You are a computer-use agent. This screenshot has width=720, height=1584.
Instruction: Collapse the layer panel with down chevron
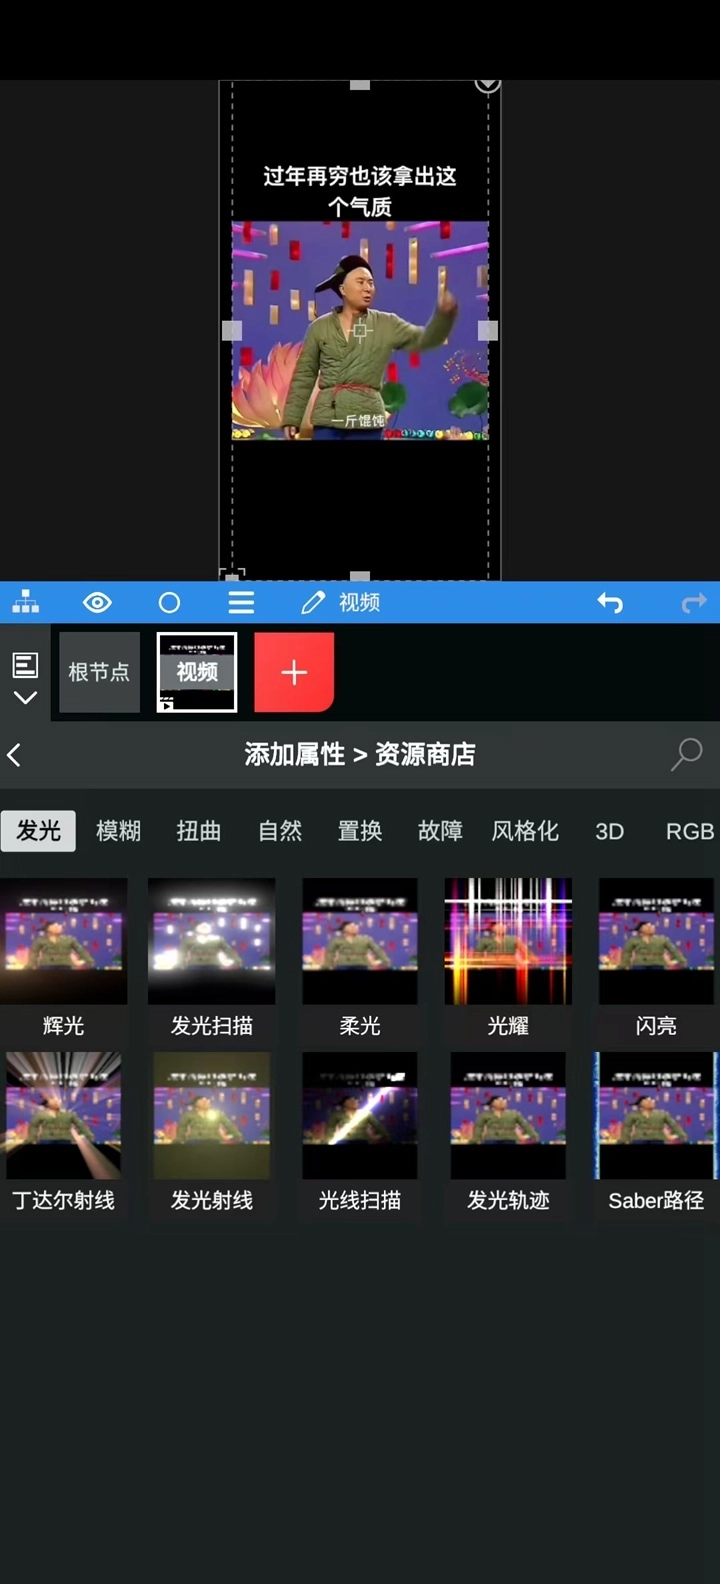[25, 698]
